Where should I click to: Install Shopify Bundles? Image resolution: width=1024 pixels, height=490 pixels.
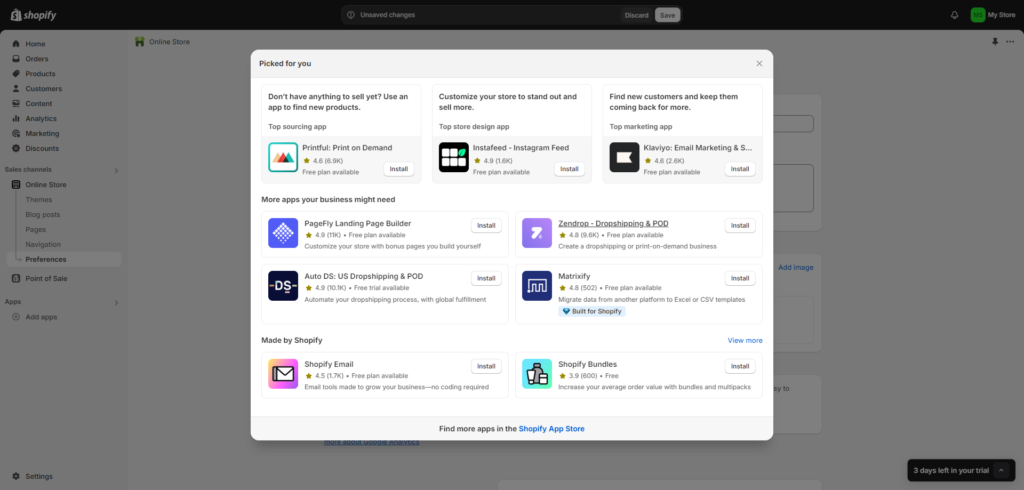coord(740,367)
